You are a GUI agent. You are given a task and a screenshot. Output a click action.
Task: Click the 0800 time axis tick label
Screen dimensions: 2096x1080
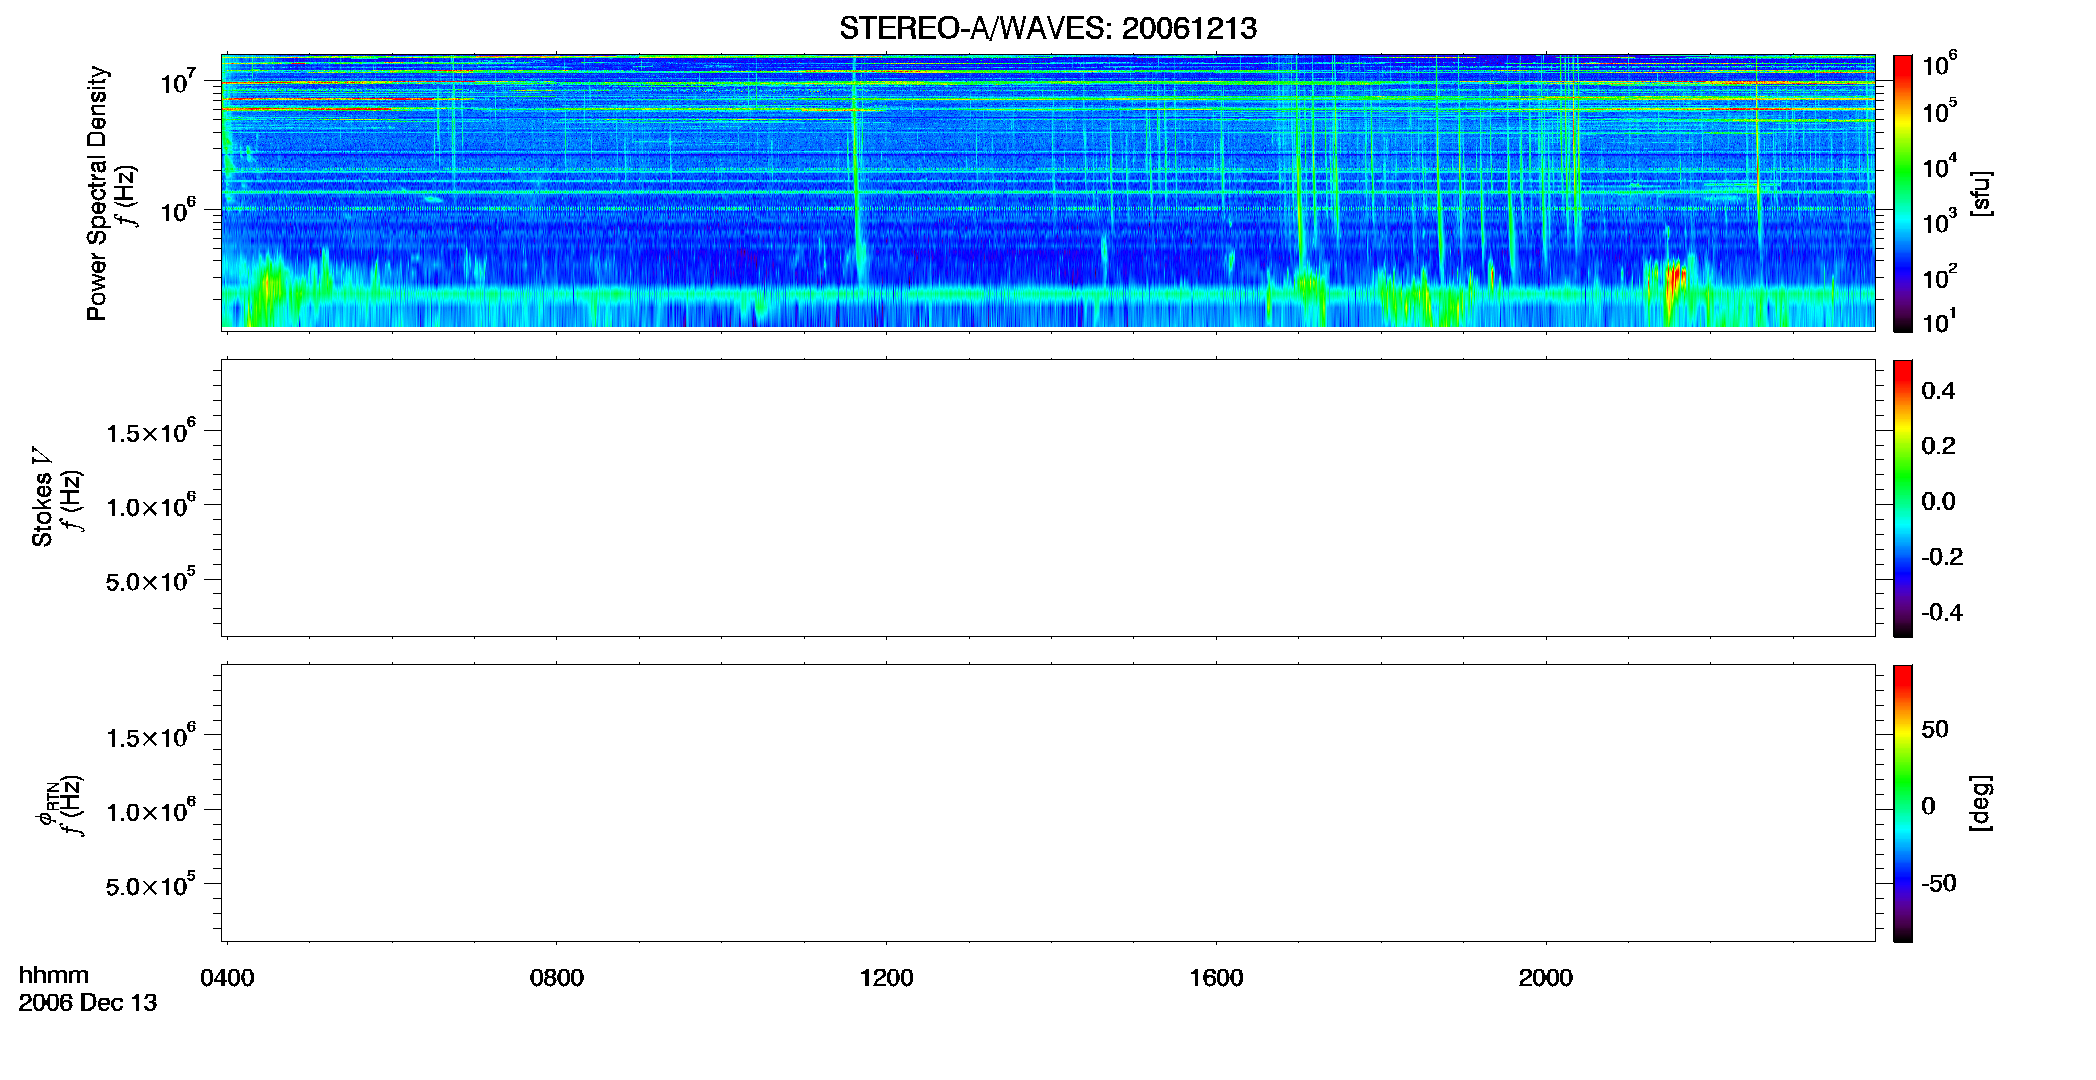coord(556,978)
